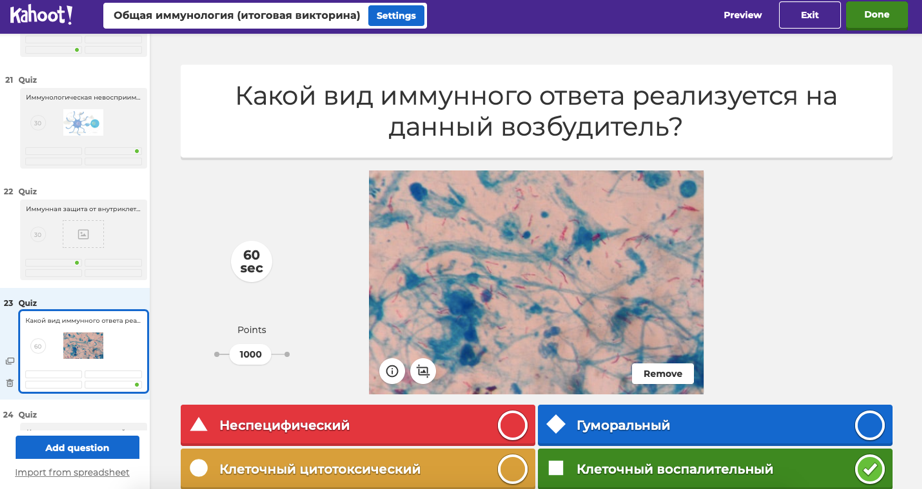Select question 21 thumbnail in the sidebar
922x489 pixels.
[83, 128]
